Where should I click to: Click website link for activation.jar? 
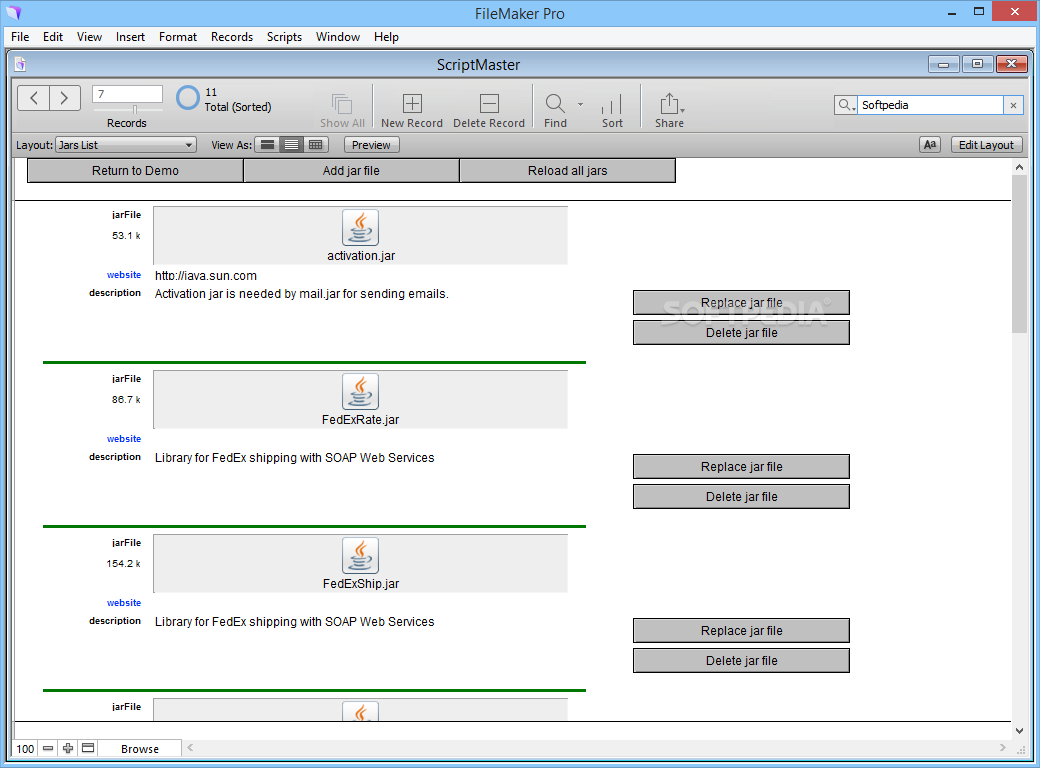(124, 275)
